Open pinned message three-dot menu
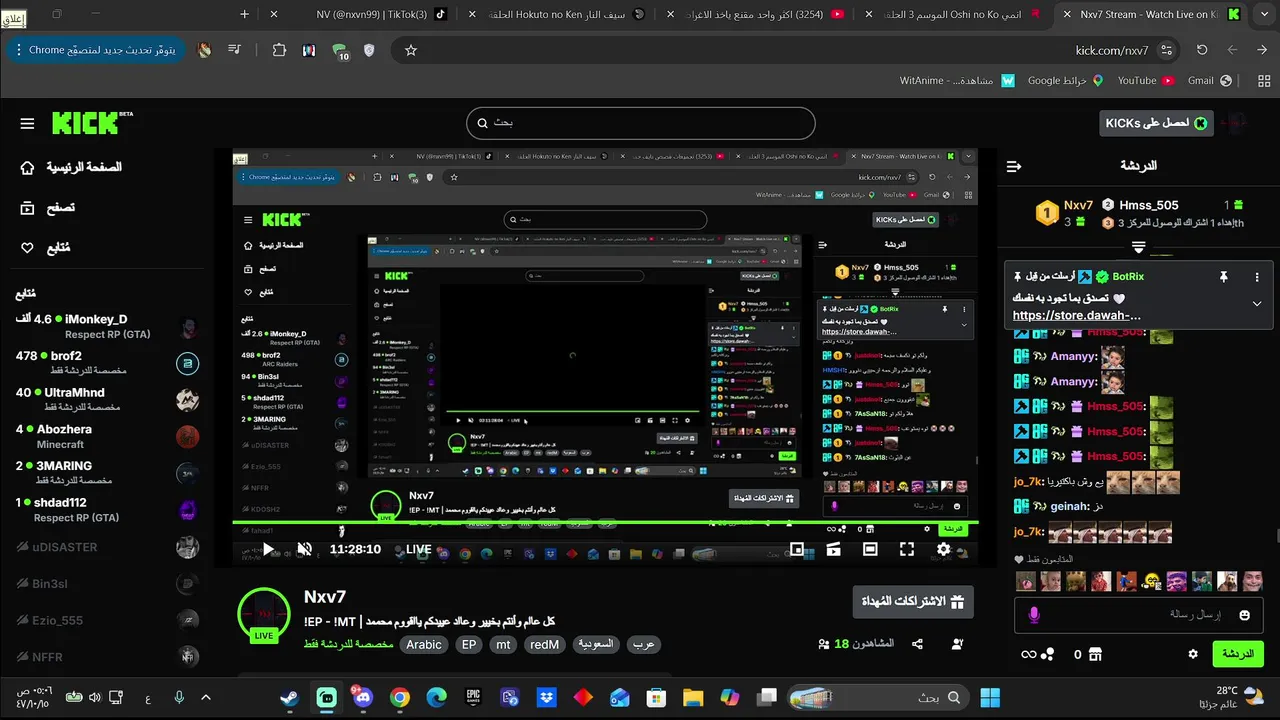This screenshot has height=720, width=1280. 1257,277
